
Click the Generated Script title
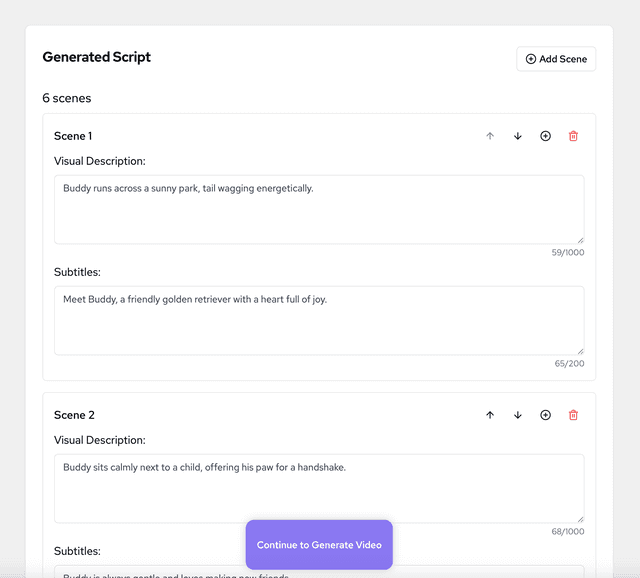click(x=97, y=57)
